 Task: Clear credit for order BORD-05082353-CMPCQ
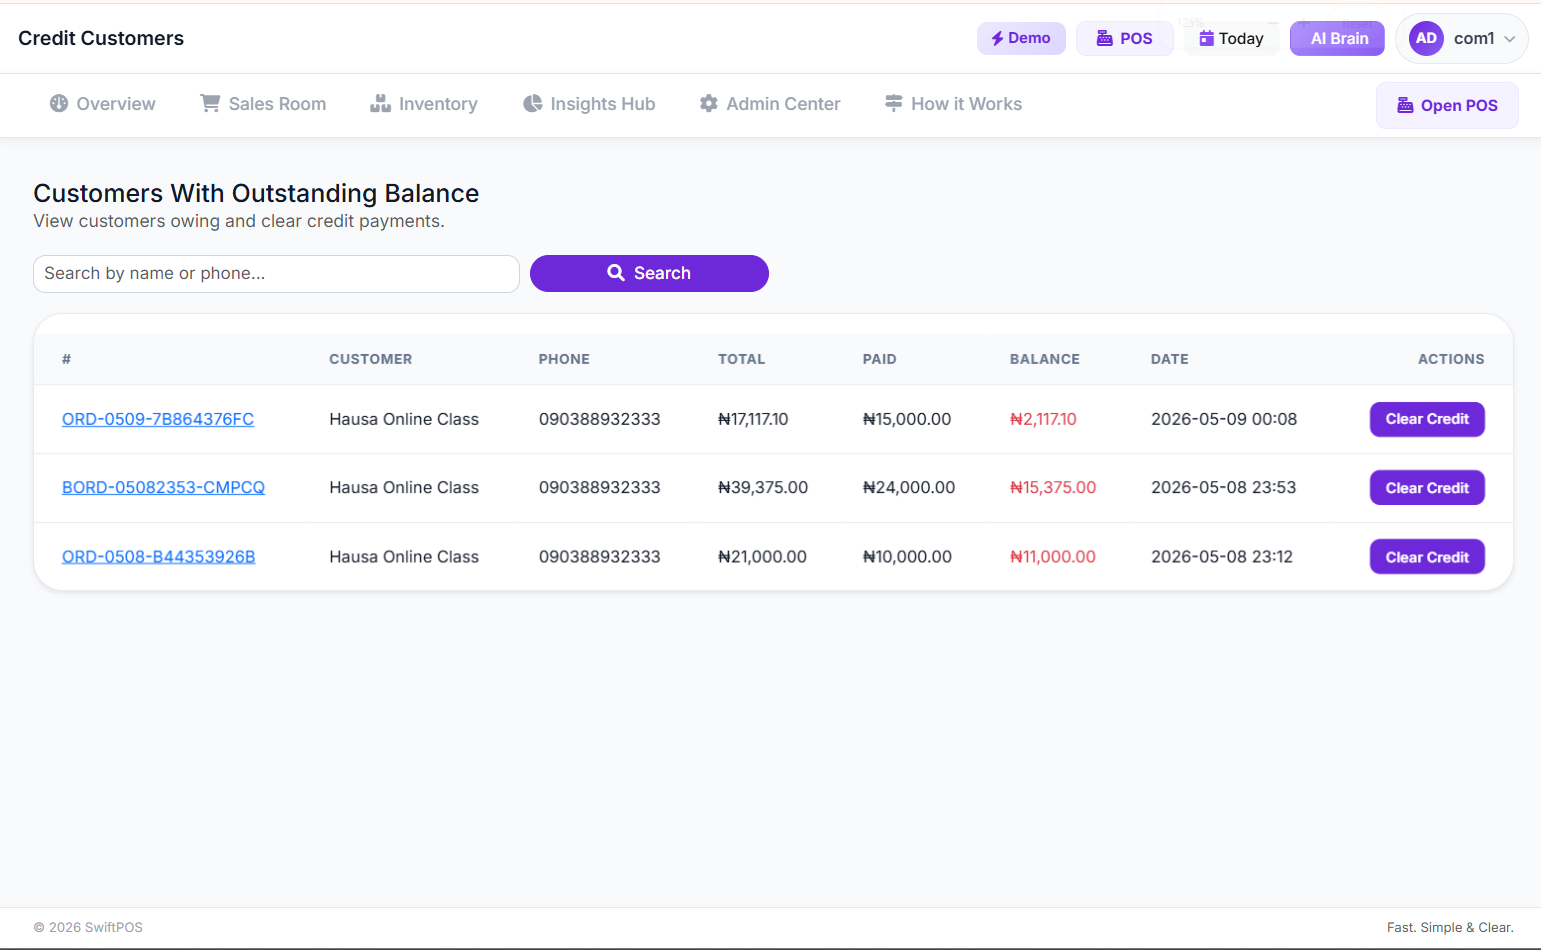[x=1427, y=488]
